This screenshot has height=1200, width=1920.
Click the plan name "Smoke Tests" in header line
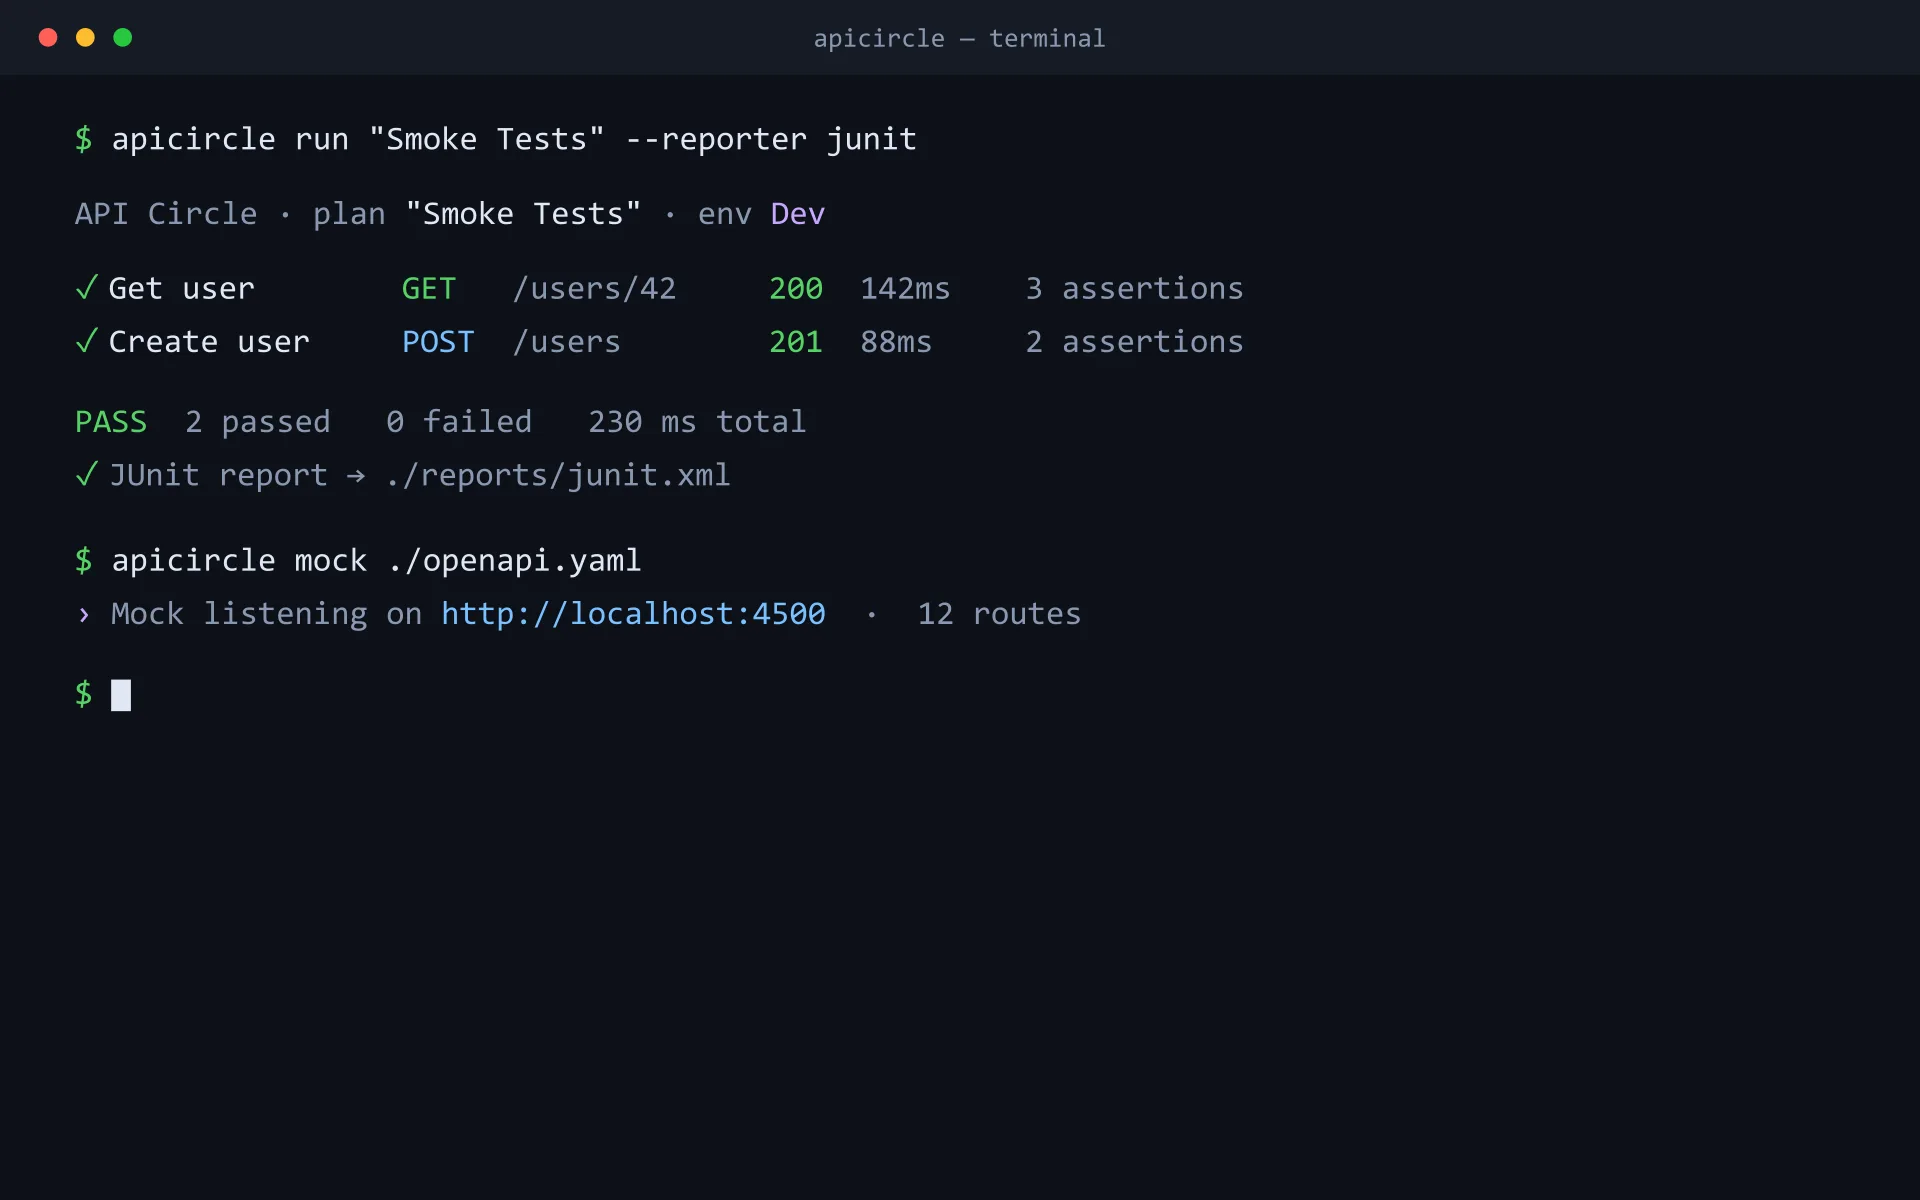point(523,214)
